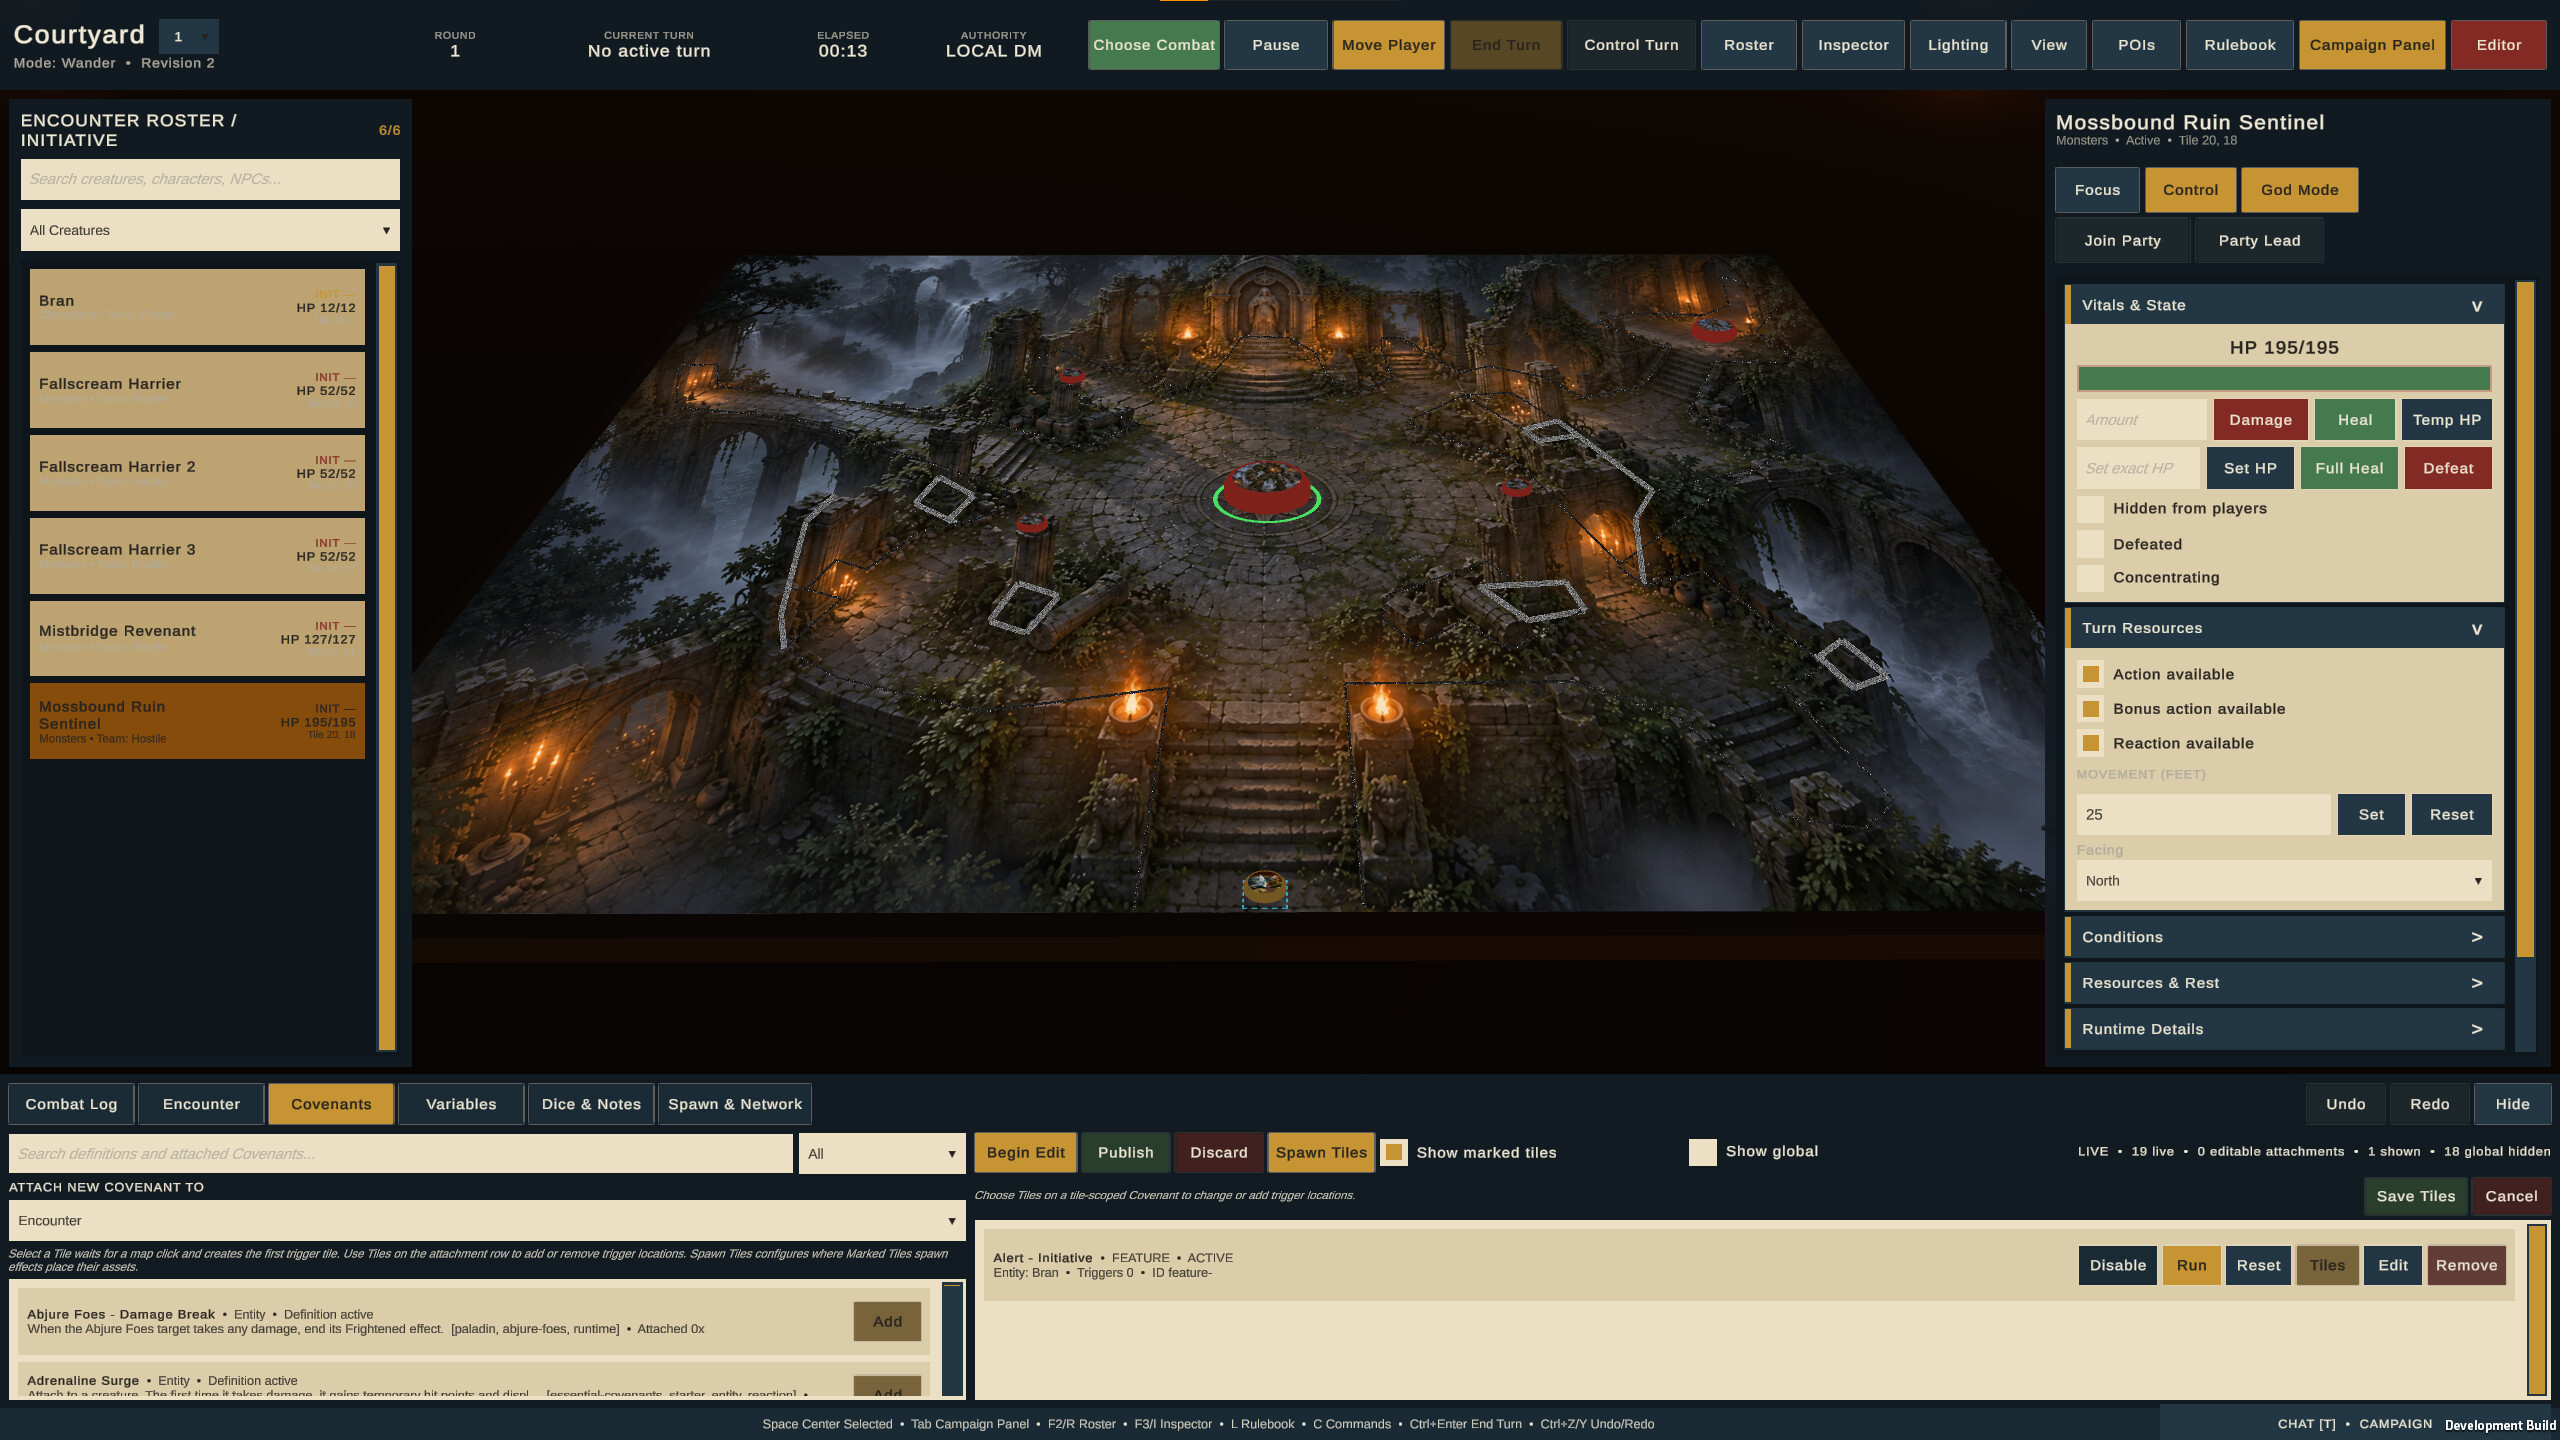Expand the Conditions section
The width and height of the screenshot is (2560, 1440).
(x=2284, y=937)
